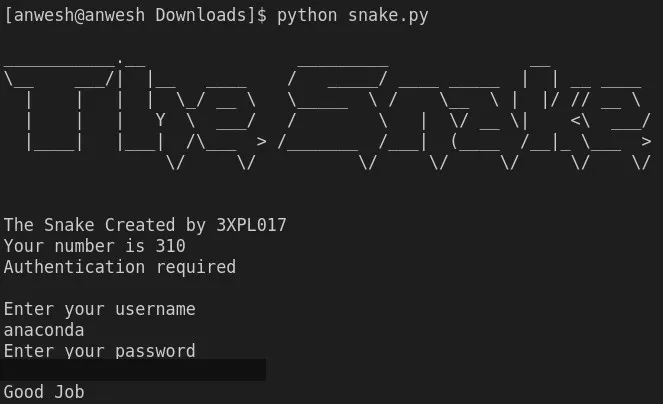The height and width of the screenshot is (404, 663).
Task: Click the 'Good Job' output line
Action: tap(44, 392)
